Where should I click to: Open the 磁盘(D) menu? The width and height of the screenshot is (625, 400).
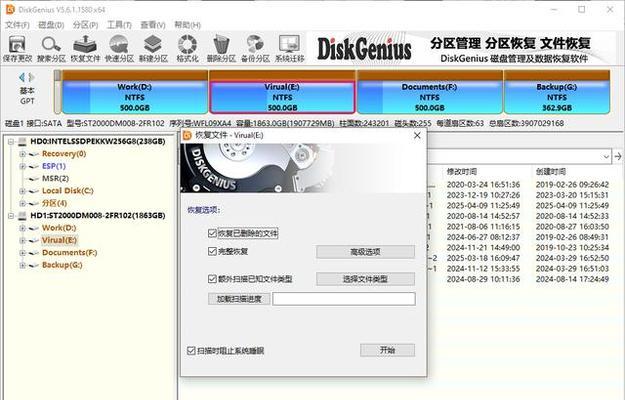tap(51, 25)
